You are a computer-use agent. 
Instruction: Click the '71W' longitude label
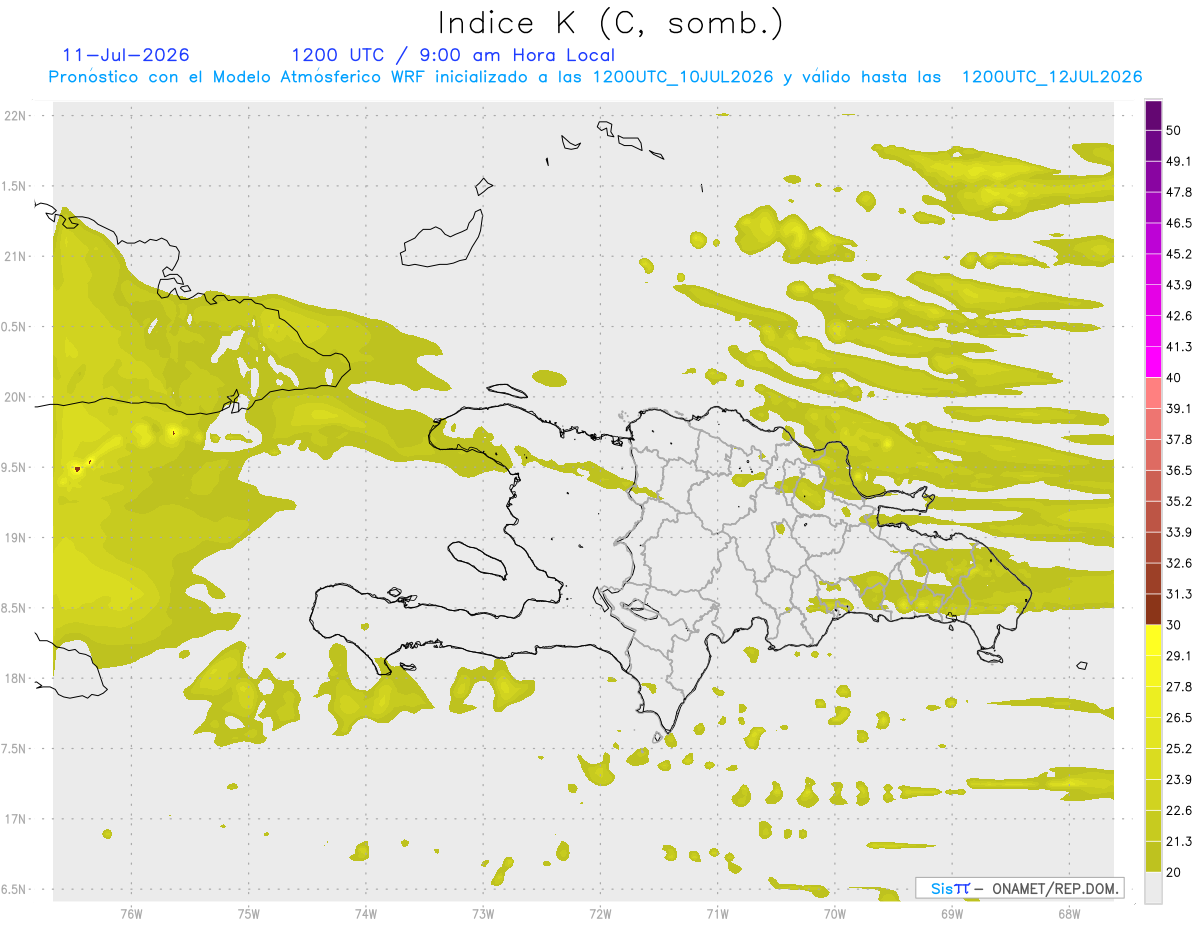click(x=717, y=914)
